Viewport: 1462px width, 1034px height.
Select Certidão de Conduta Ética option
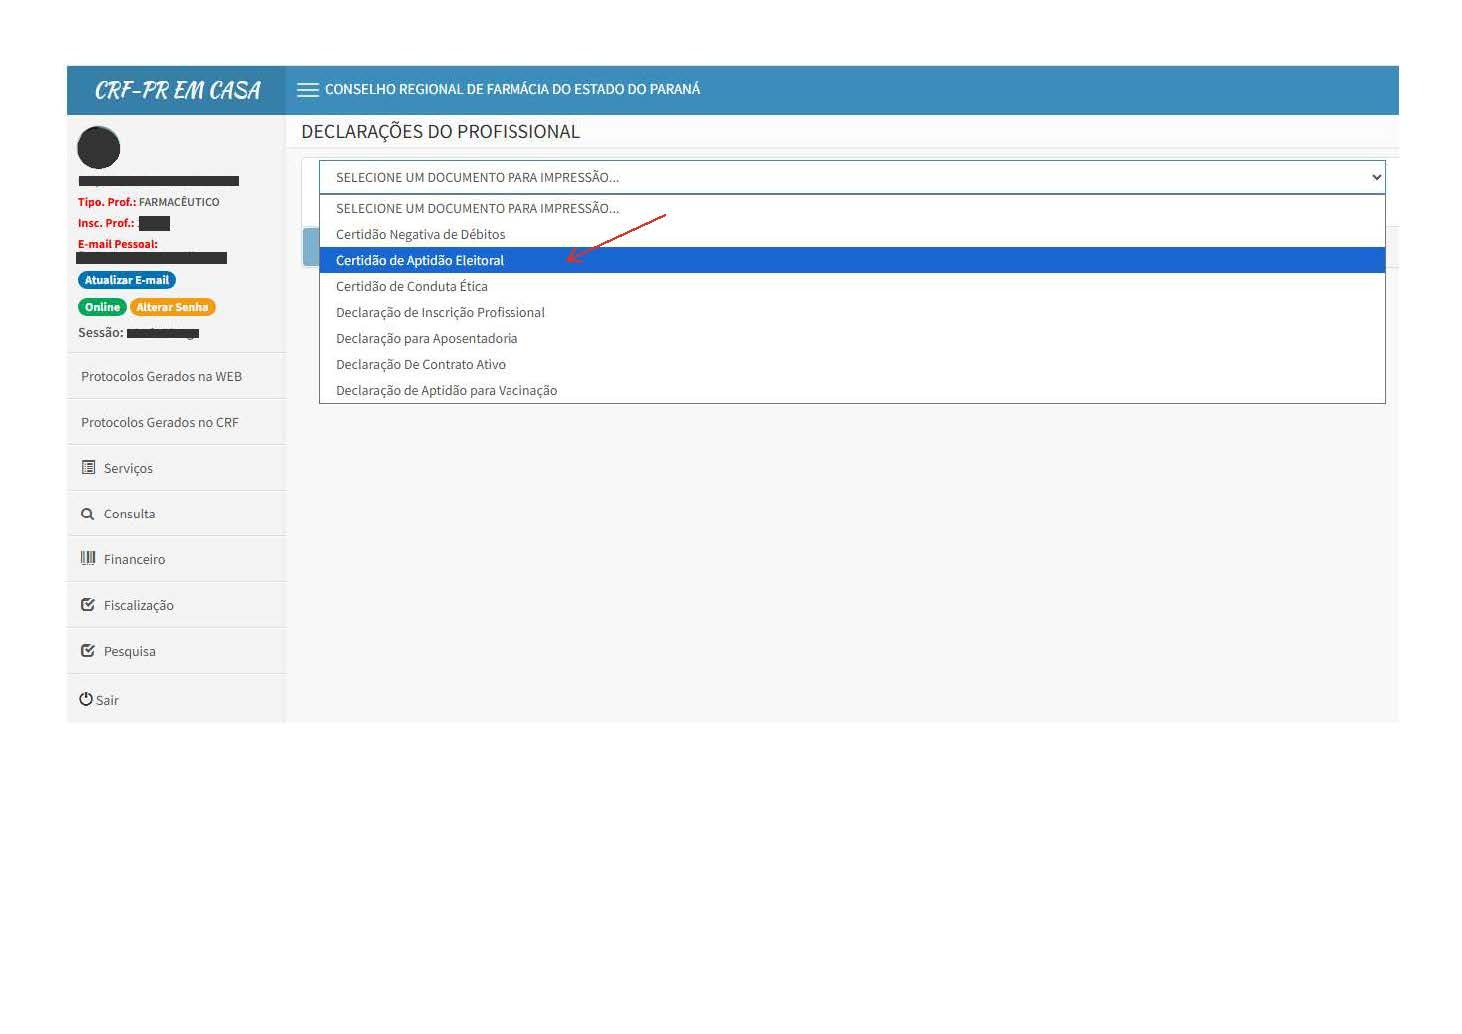412,286
